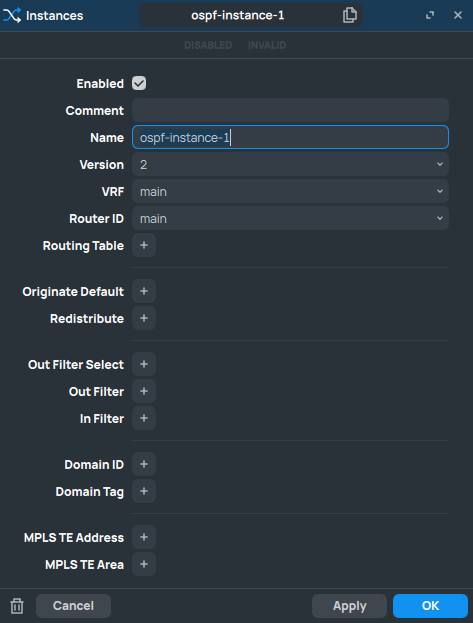Open the Version dropdown
The image size is (473, 623).
pyautogui.click(x=291, y=164)
